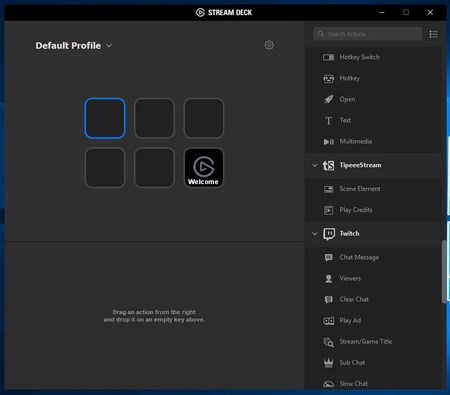This screenshot has width=450, height=395.
Task: Select the Clear Chat action
Action: [x=372, y=299]
